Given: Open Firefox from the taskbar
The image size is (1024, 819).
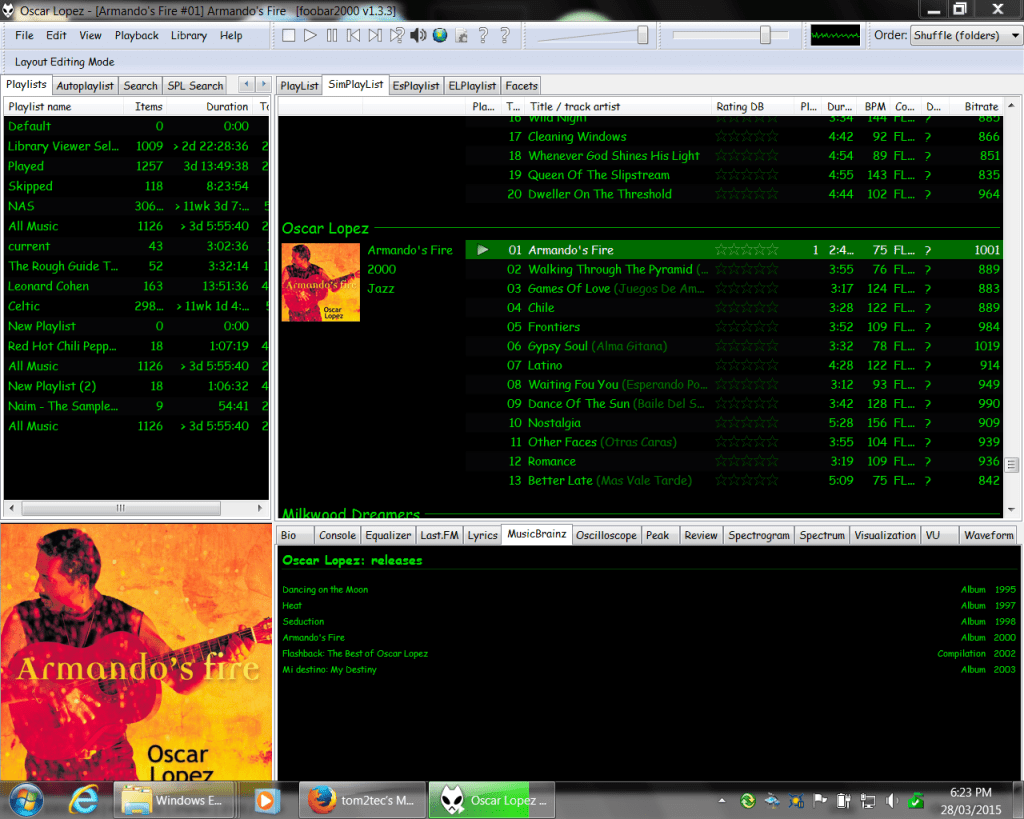Looking at the screenshot, I should (321, 800).
